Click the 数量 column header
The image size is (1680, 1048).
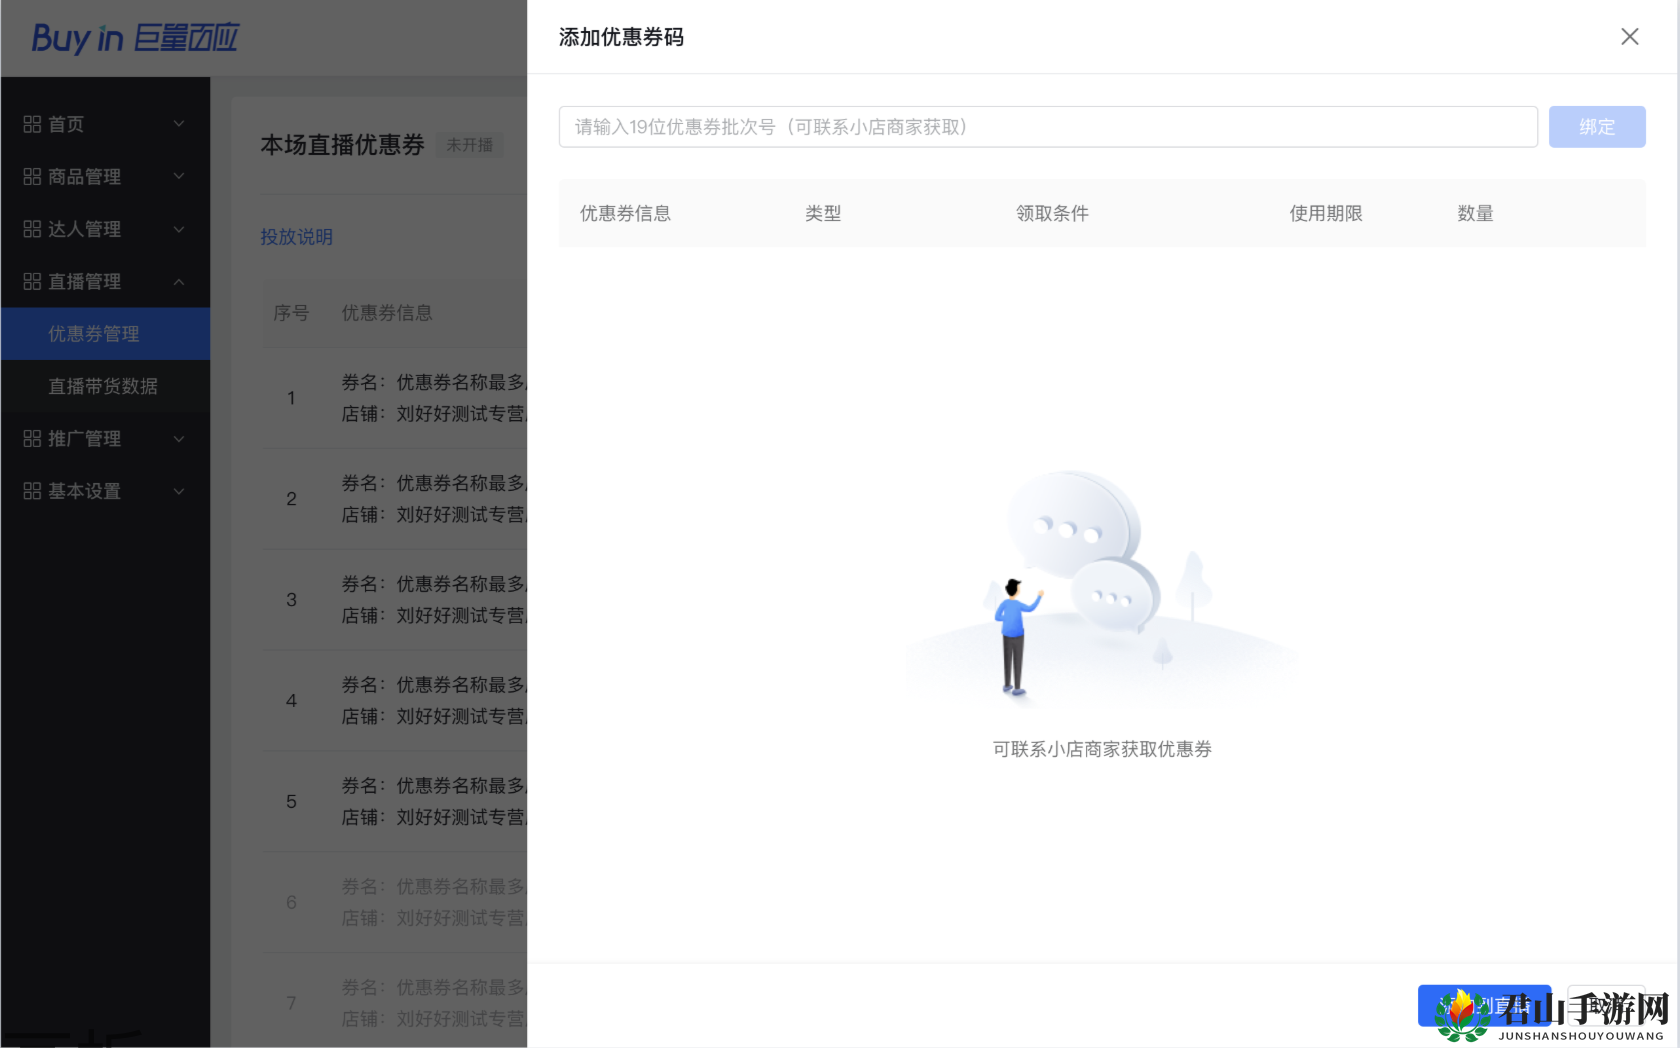pyautogui.click(x=1475, y=213)
